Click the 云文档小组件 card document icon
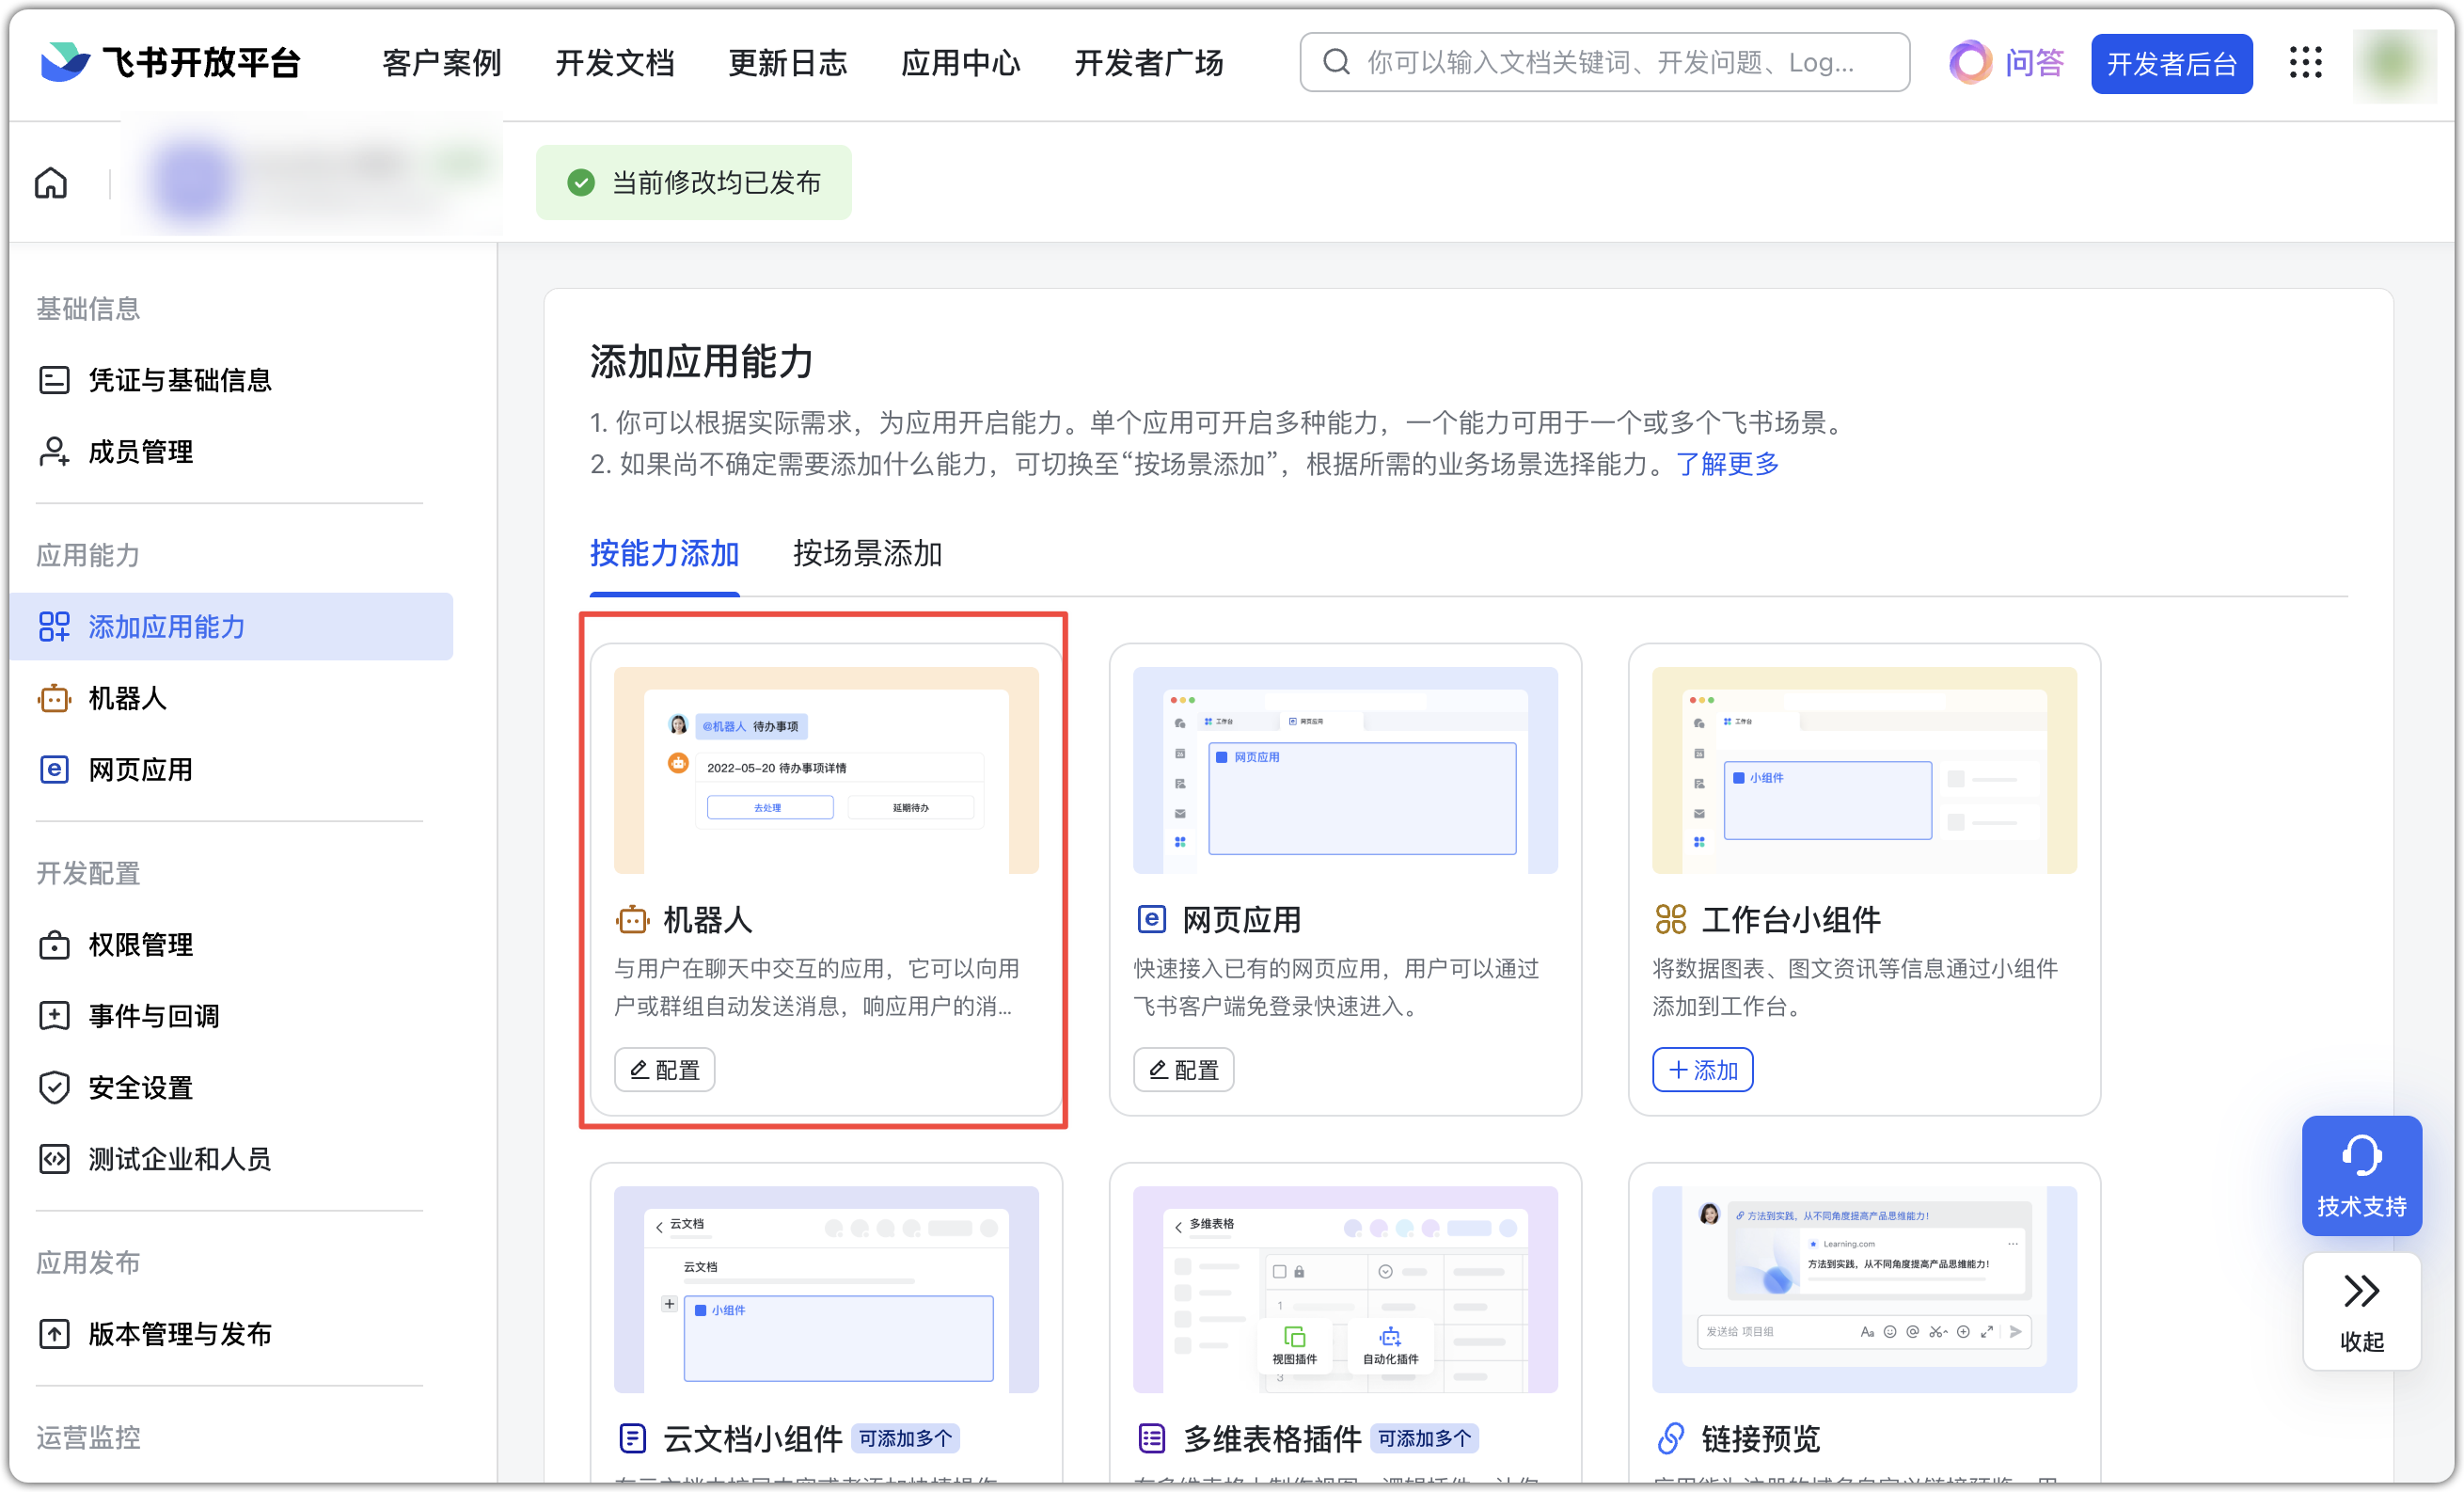Screen dimensions: 2464x1492 (x=632, y=1438)
